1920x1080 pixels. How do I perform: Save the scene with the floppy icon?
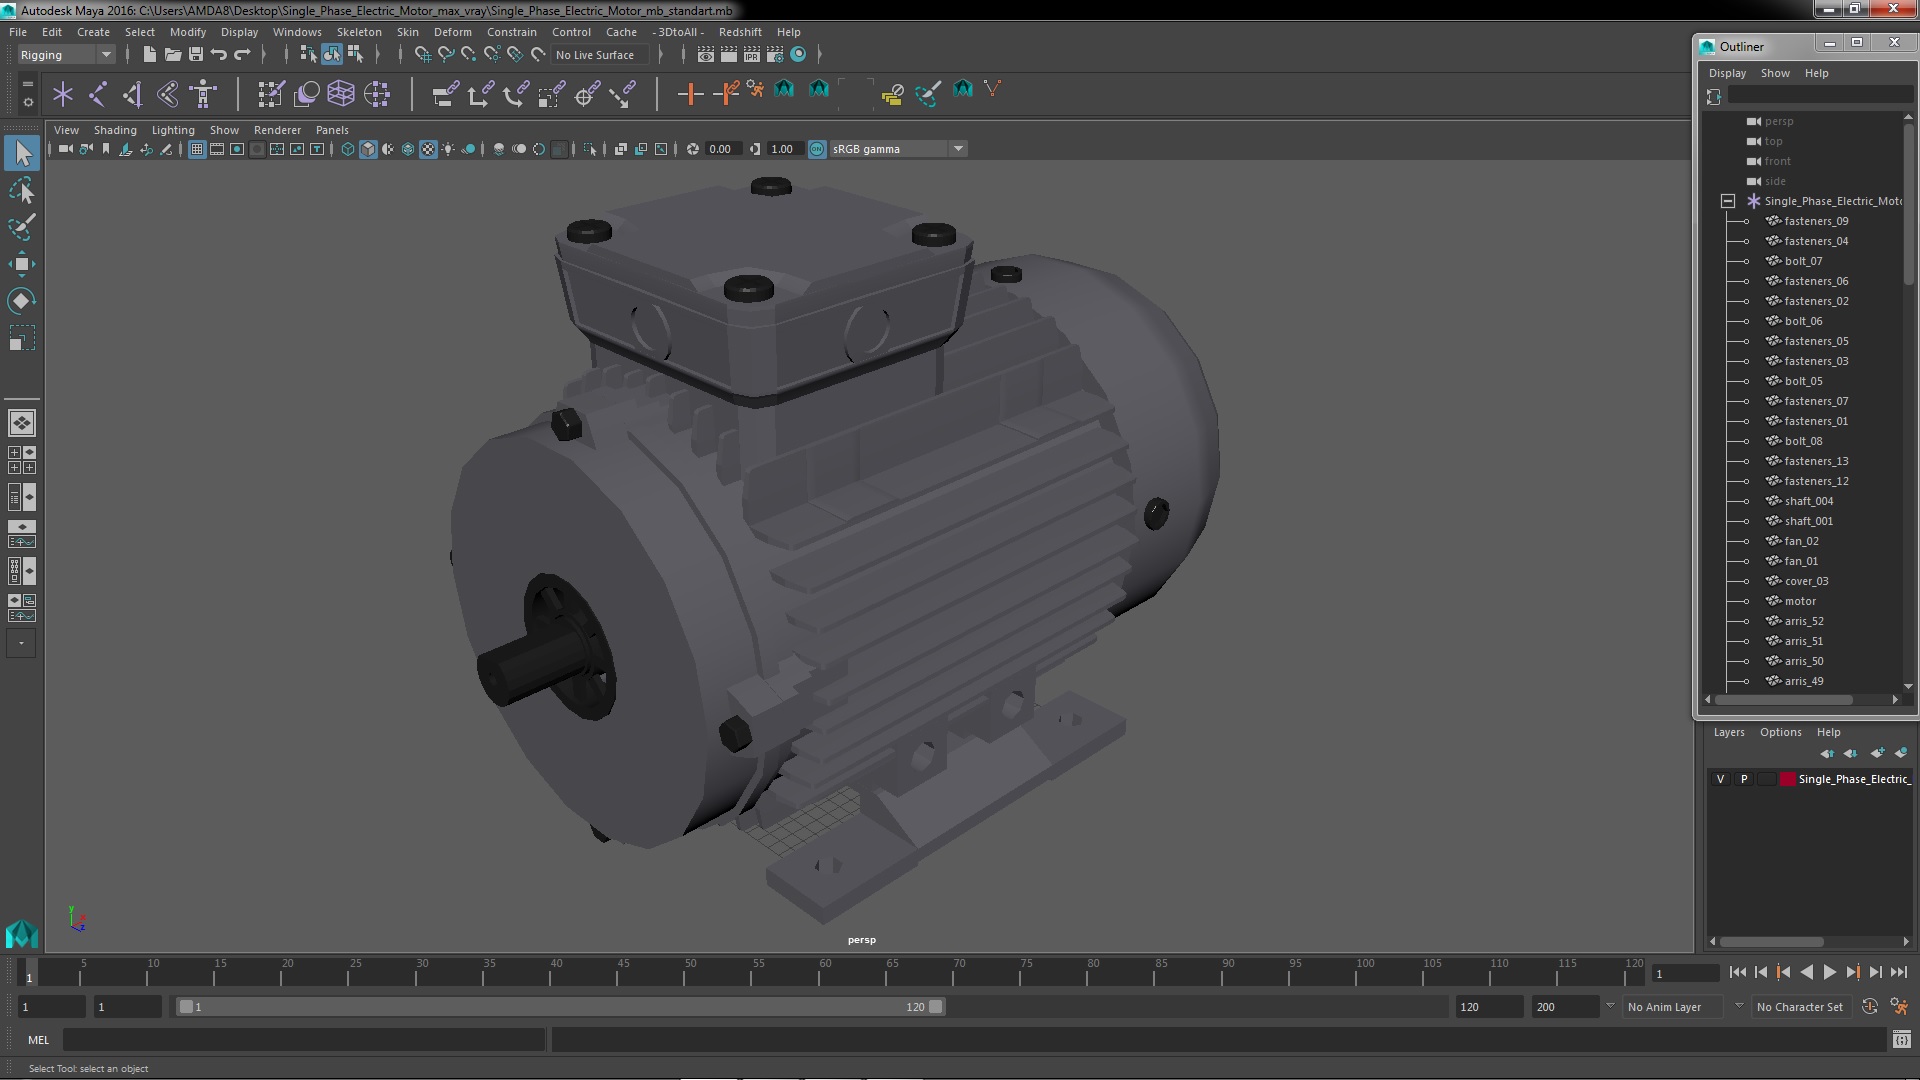click(x=196, y=54)
